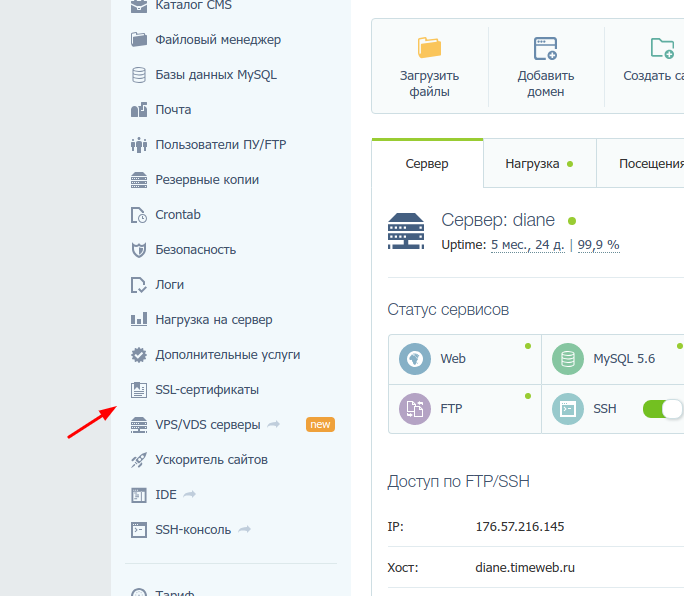Viewport: 684px width, 596px height.
Task: Click the green folder create-site icon
Action: tap(662, 48)
